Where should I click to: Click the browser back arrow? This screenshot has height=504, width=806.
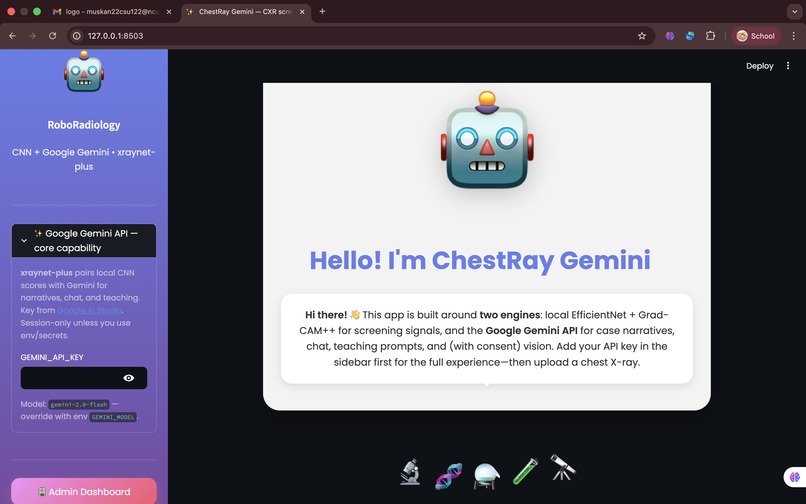[12, 36]
